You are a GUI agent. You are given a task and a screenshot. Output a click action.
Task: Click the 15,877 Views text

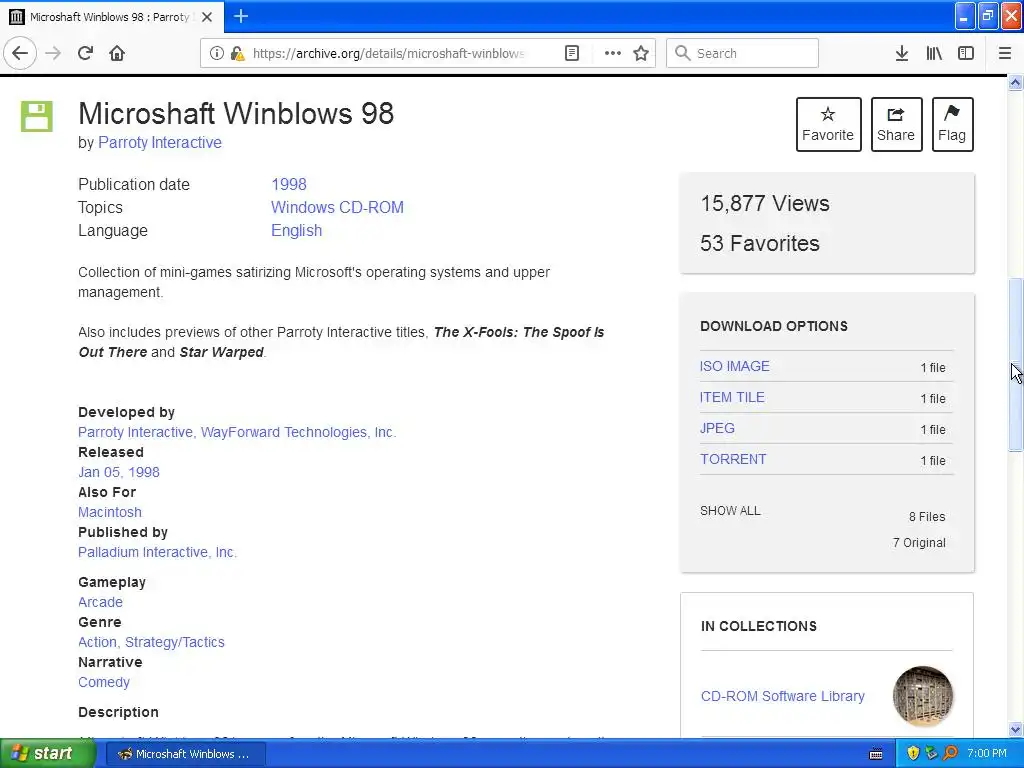tap(765, 204)
